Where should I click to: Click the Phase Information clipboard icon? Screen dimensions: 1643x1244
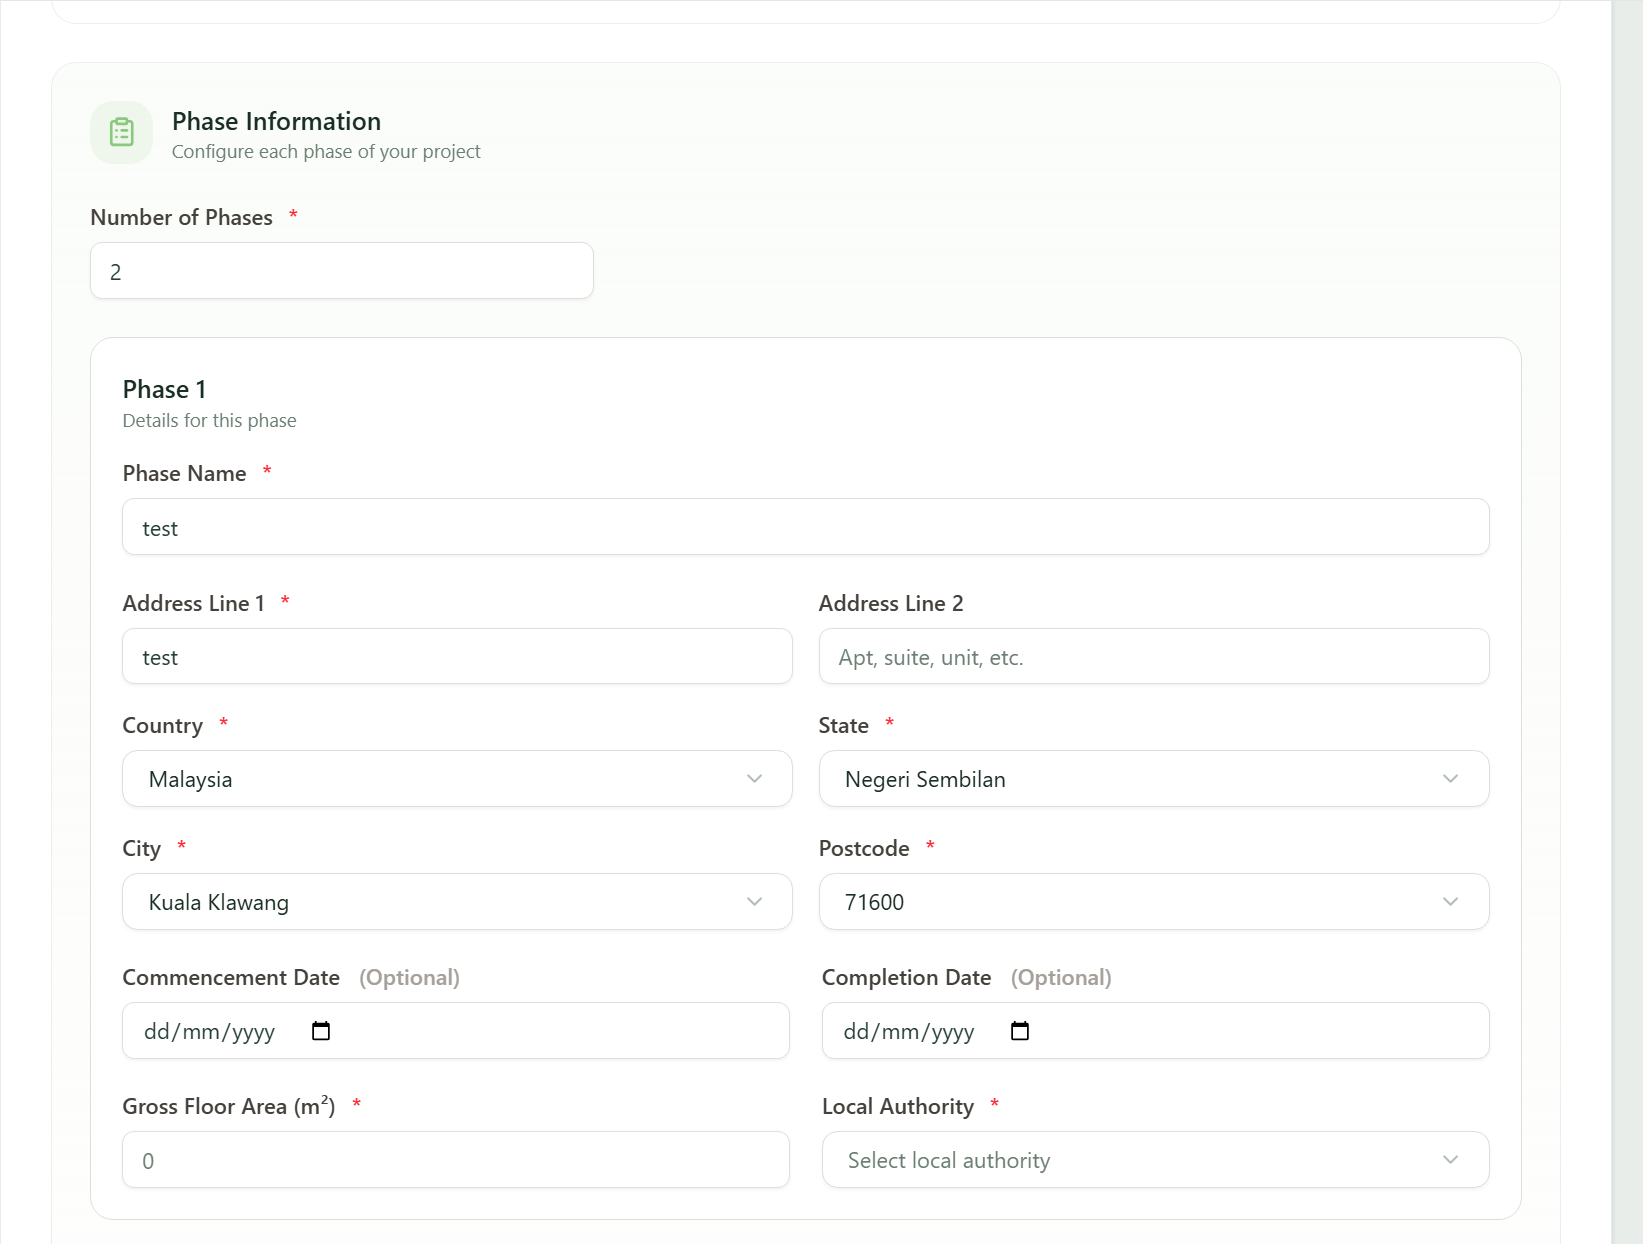(122, 132)
